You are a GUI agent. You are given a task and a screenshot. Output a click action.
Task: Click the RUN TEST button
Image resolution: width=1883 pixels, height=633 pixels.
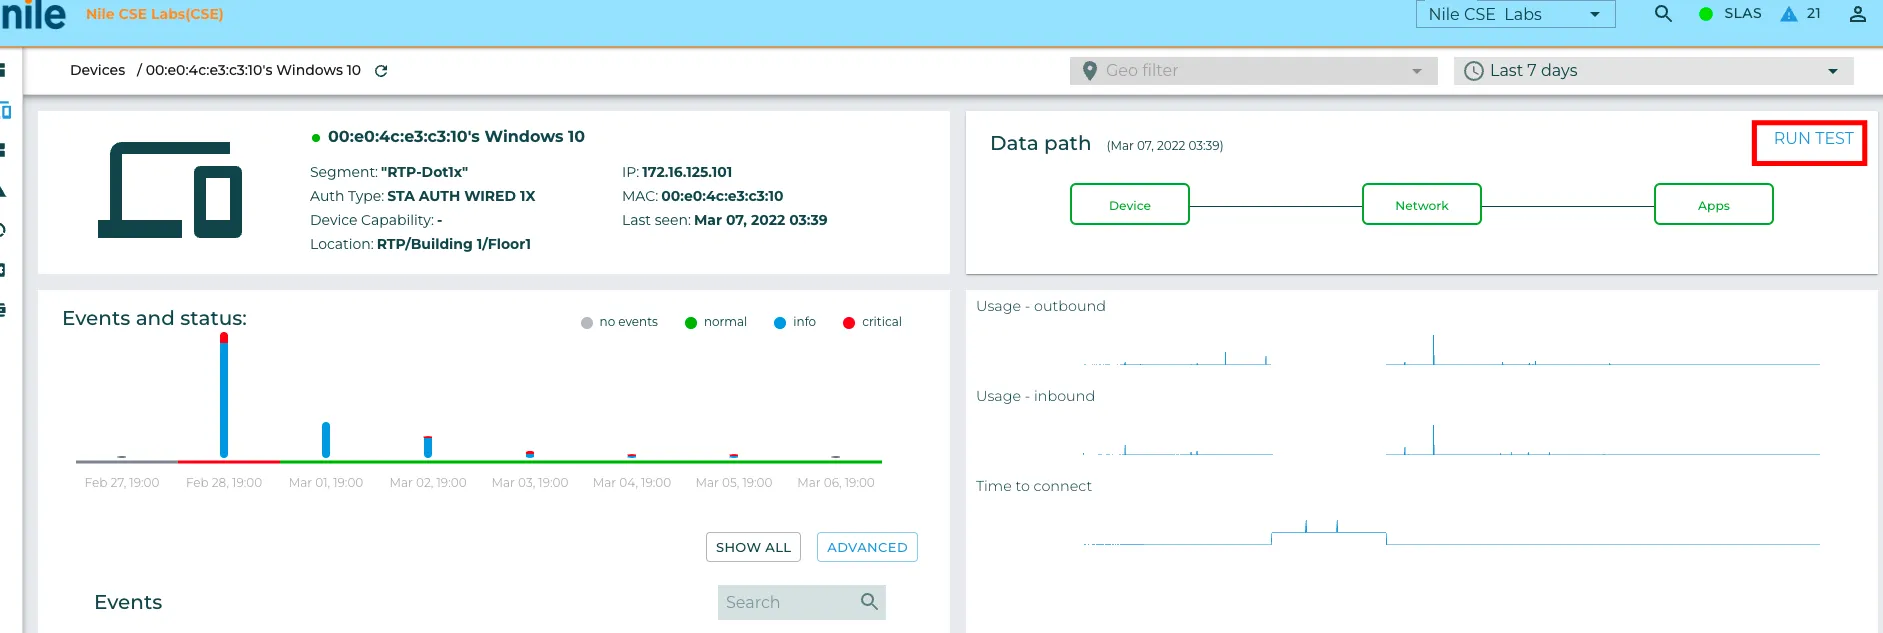[x=1813, y=139]
